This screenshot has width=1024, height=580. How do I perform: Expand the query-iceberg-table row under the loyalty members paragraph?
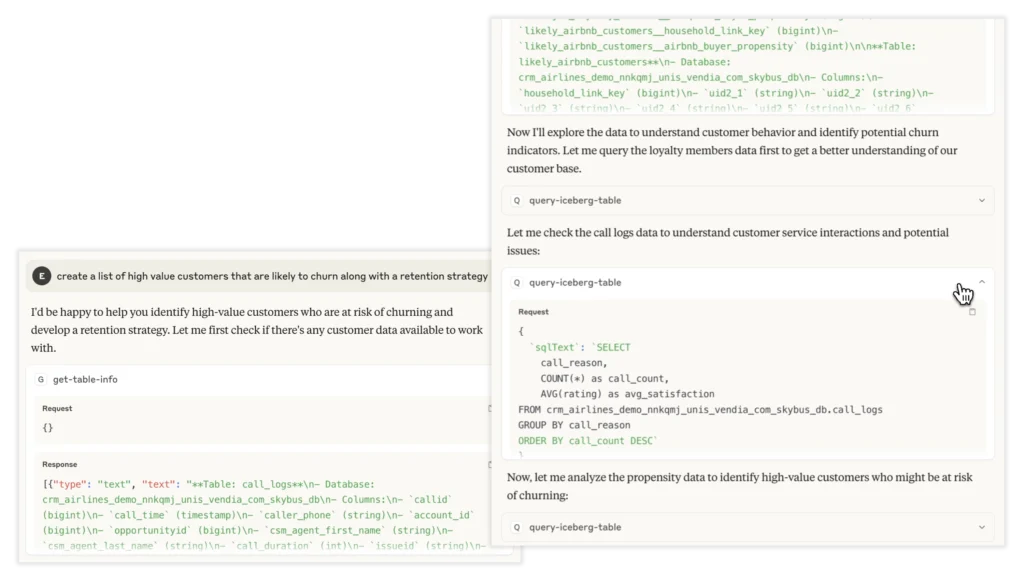click(982, 201)
